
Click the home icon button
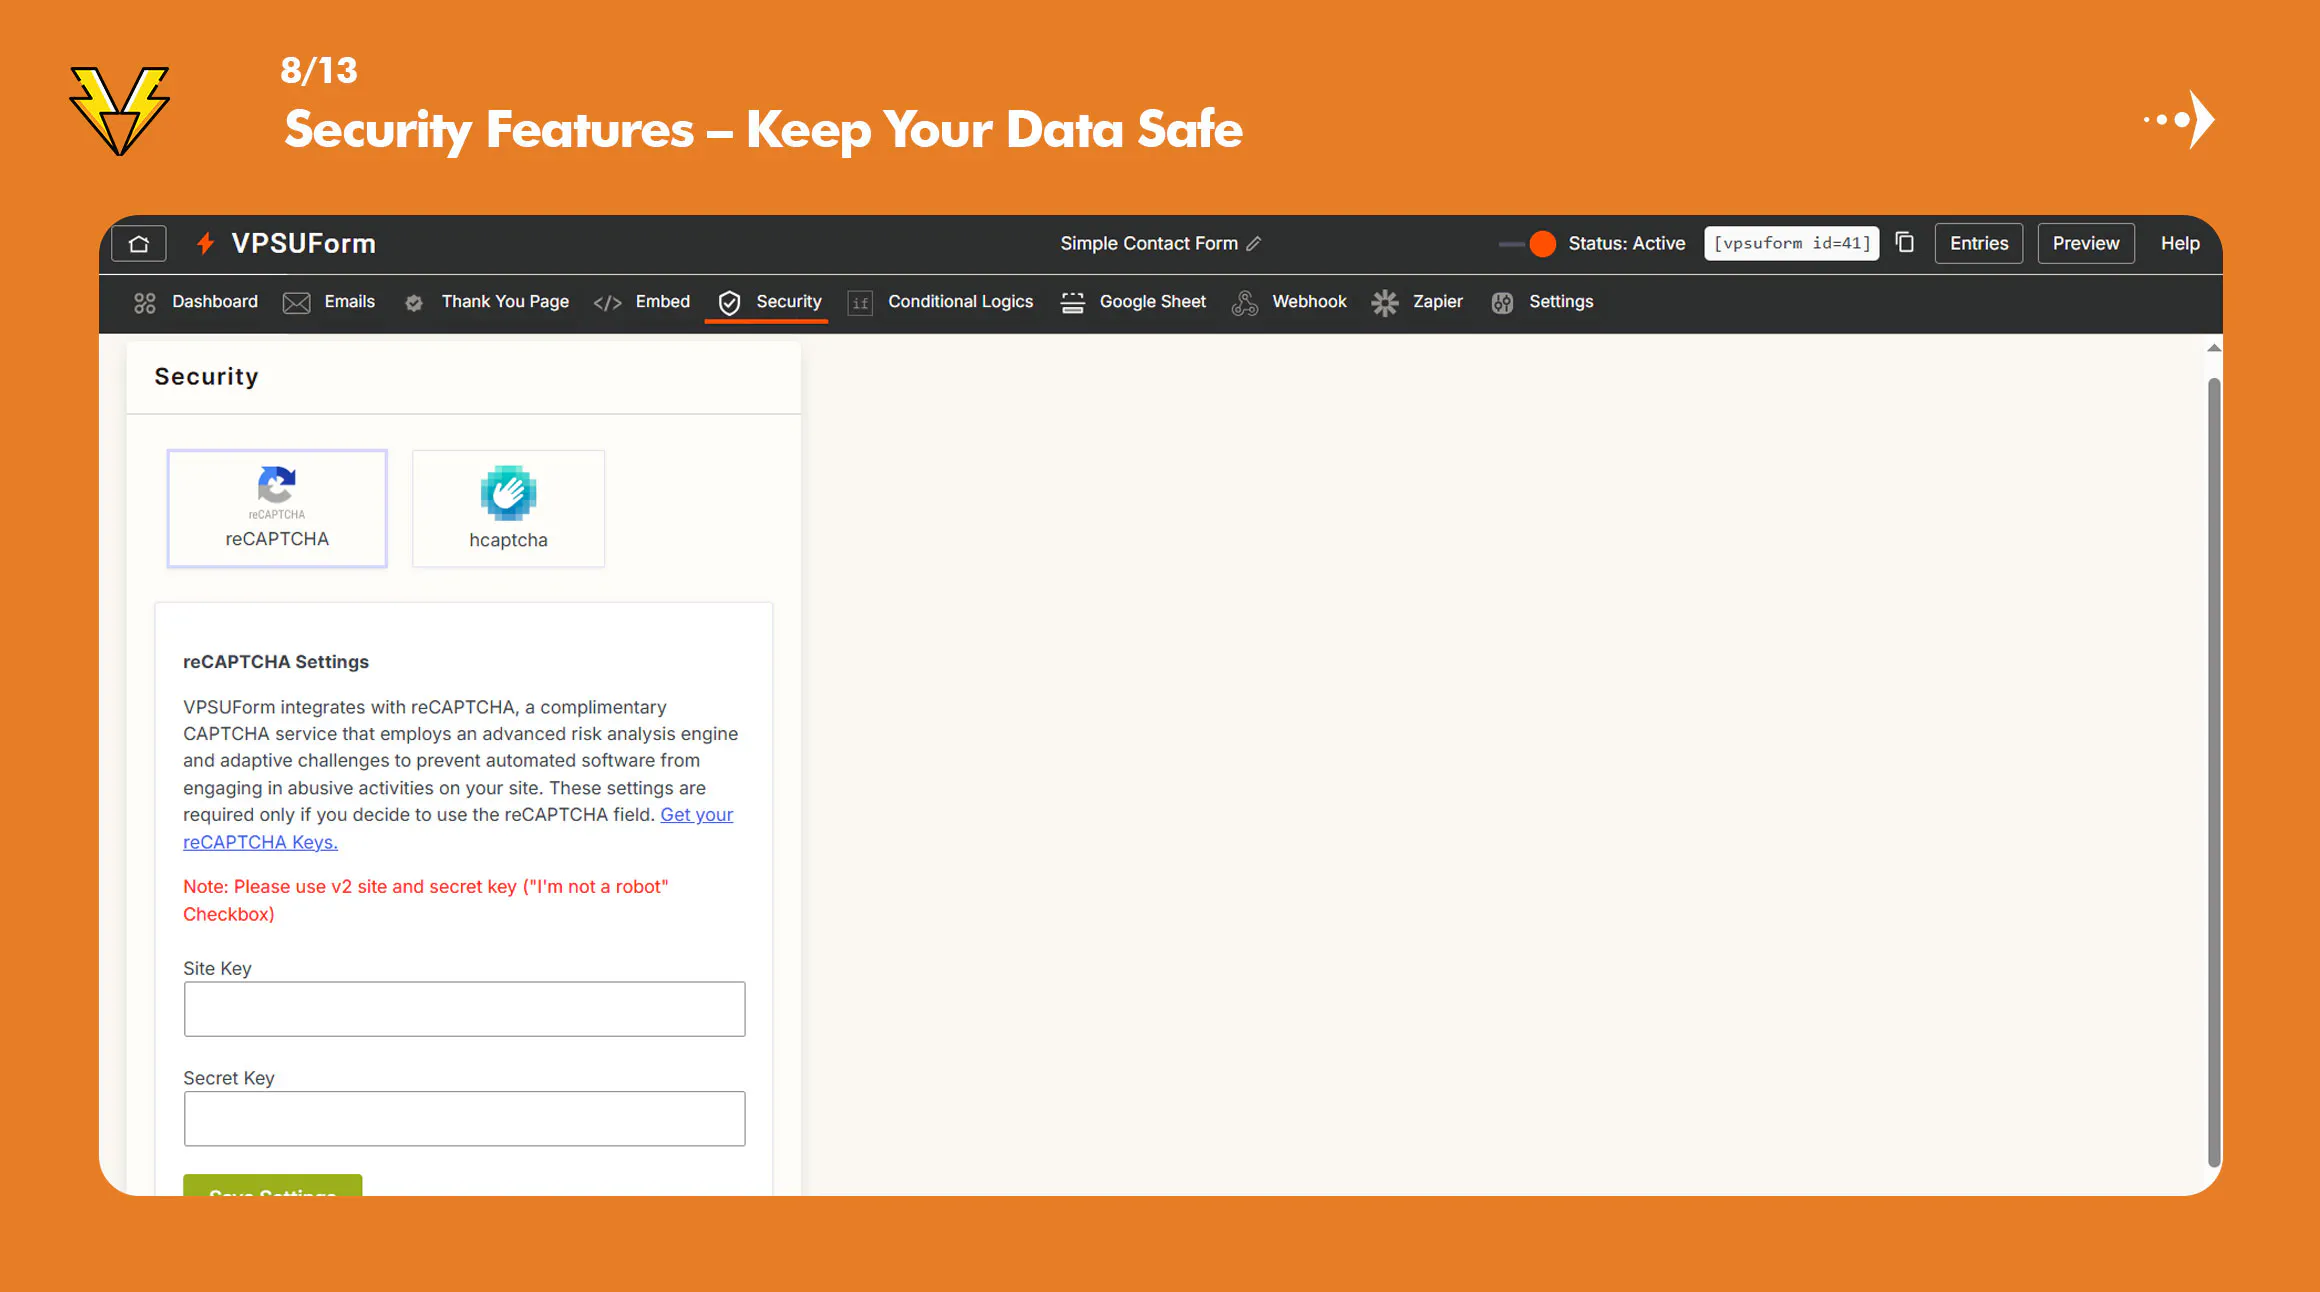pos(139,244)
